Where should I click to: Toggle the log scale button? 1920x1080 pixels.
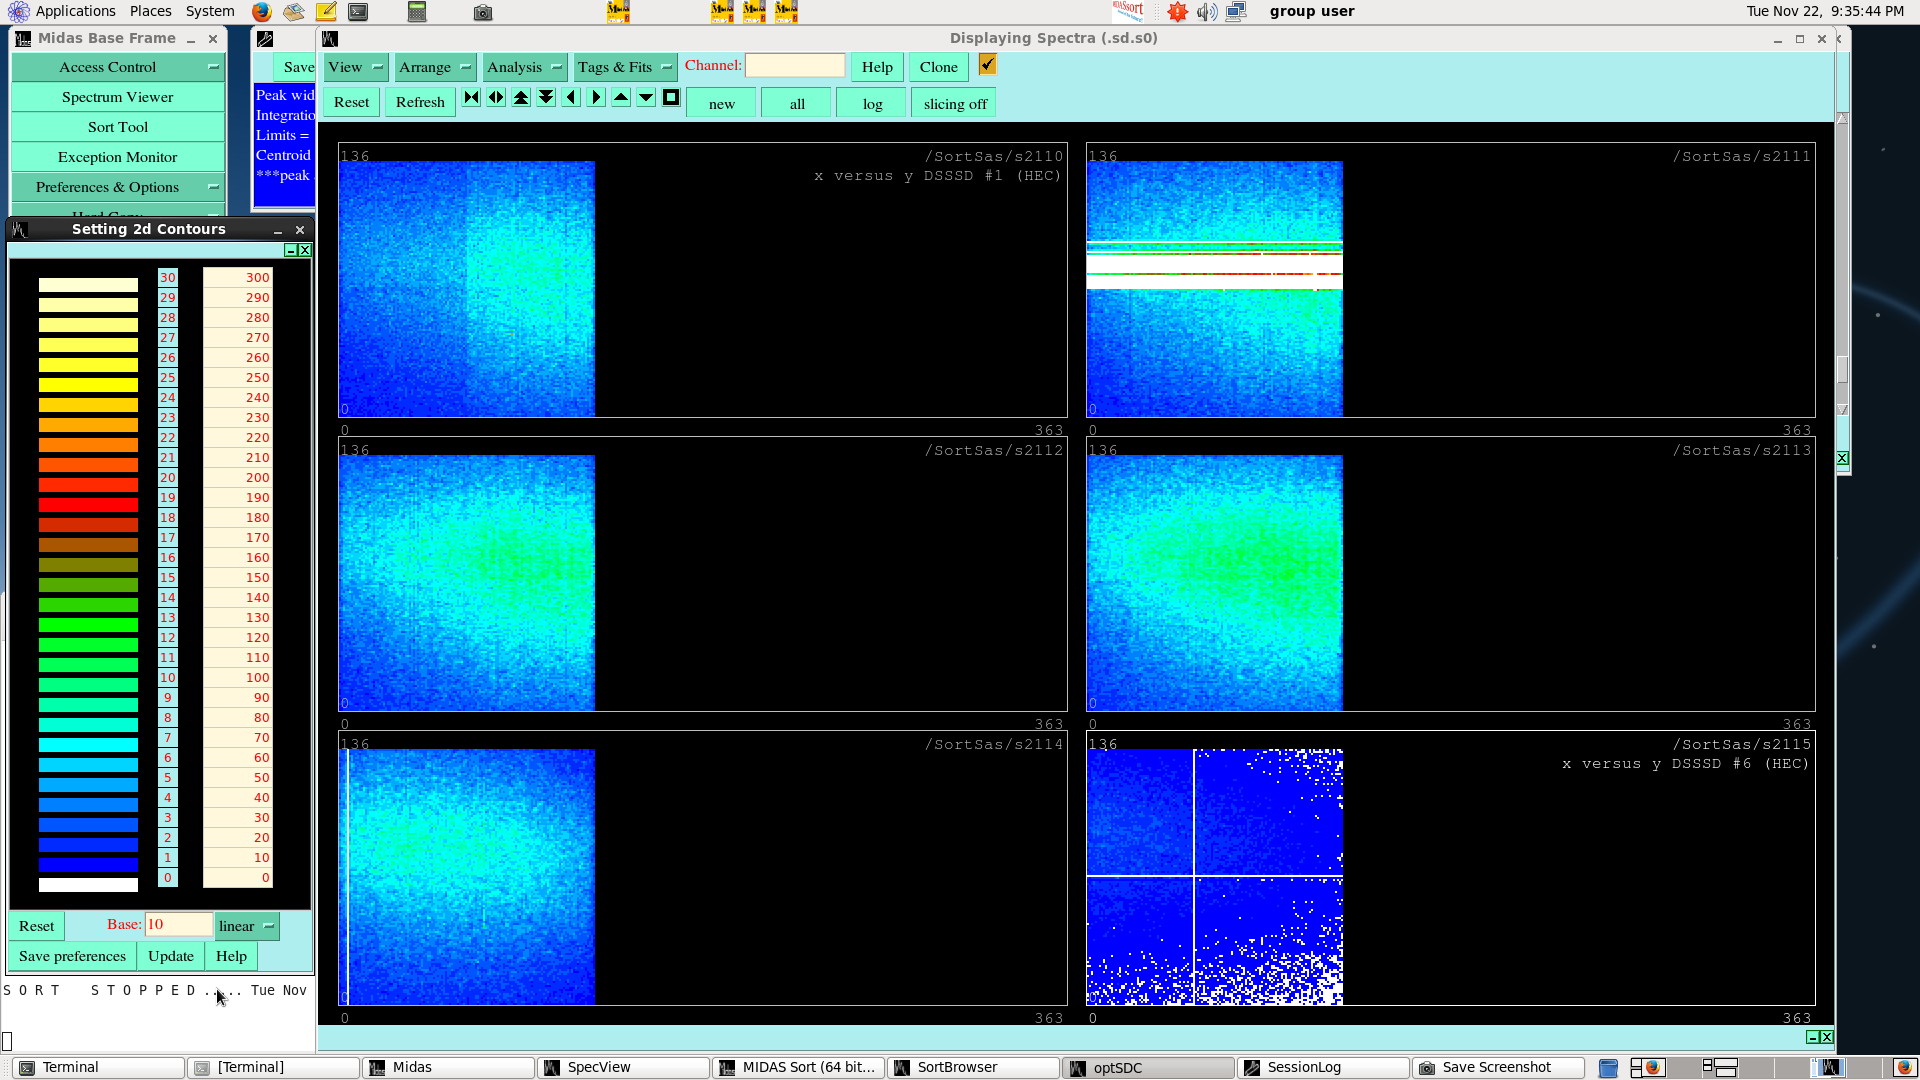(x=873, y=103)
